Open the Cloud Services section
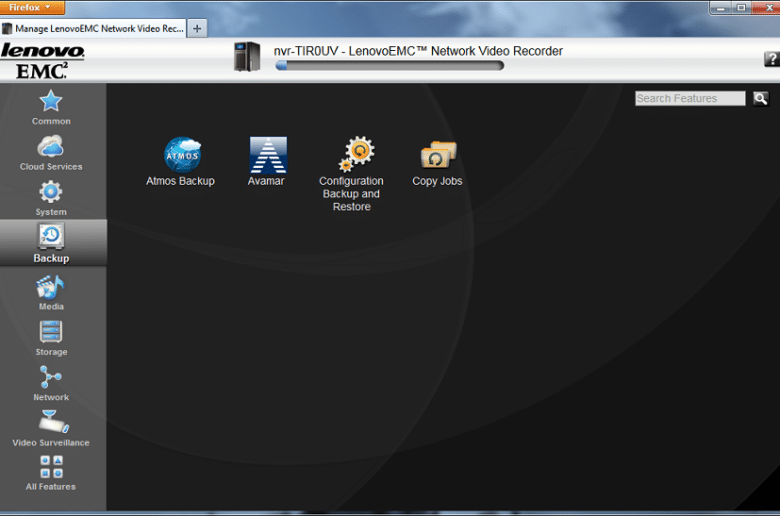The width and height of the screenshot is (780, 516). 51,154
